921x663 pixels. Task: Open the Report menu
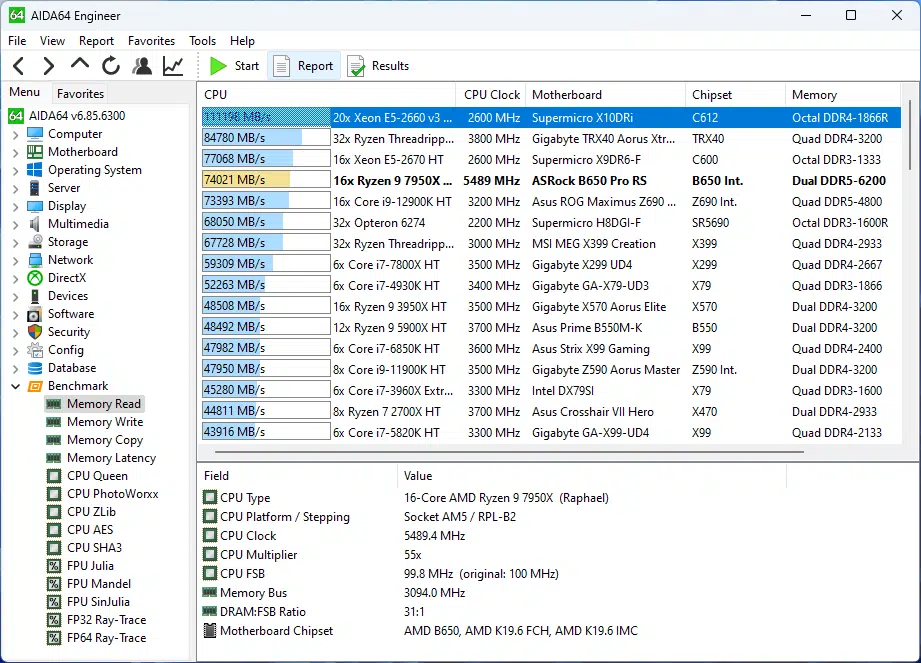96,41
